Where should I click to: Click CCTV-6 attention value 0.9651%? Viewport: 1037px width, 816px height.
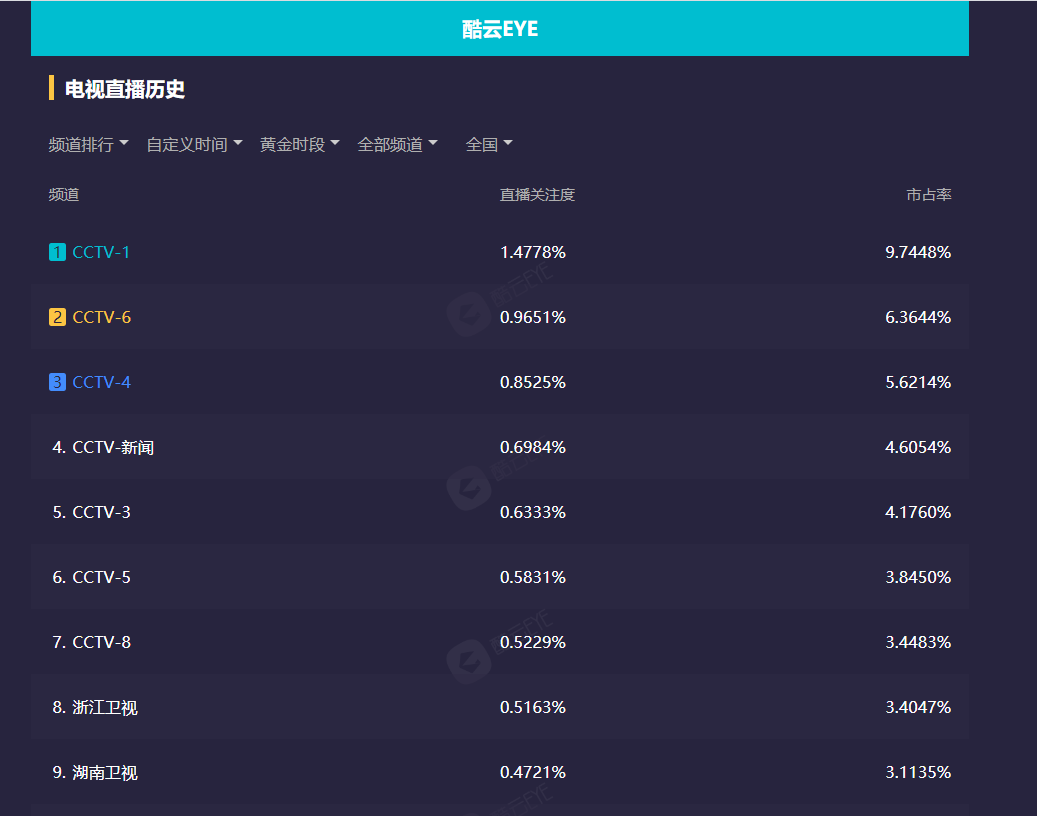(533, 317)
